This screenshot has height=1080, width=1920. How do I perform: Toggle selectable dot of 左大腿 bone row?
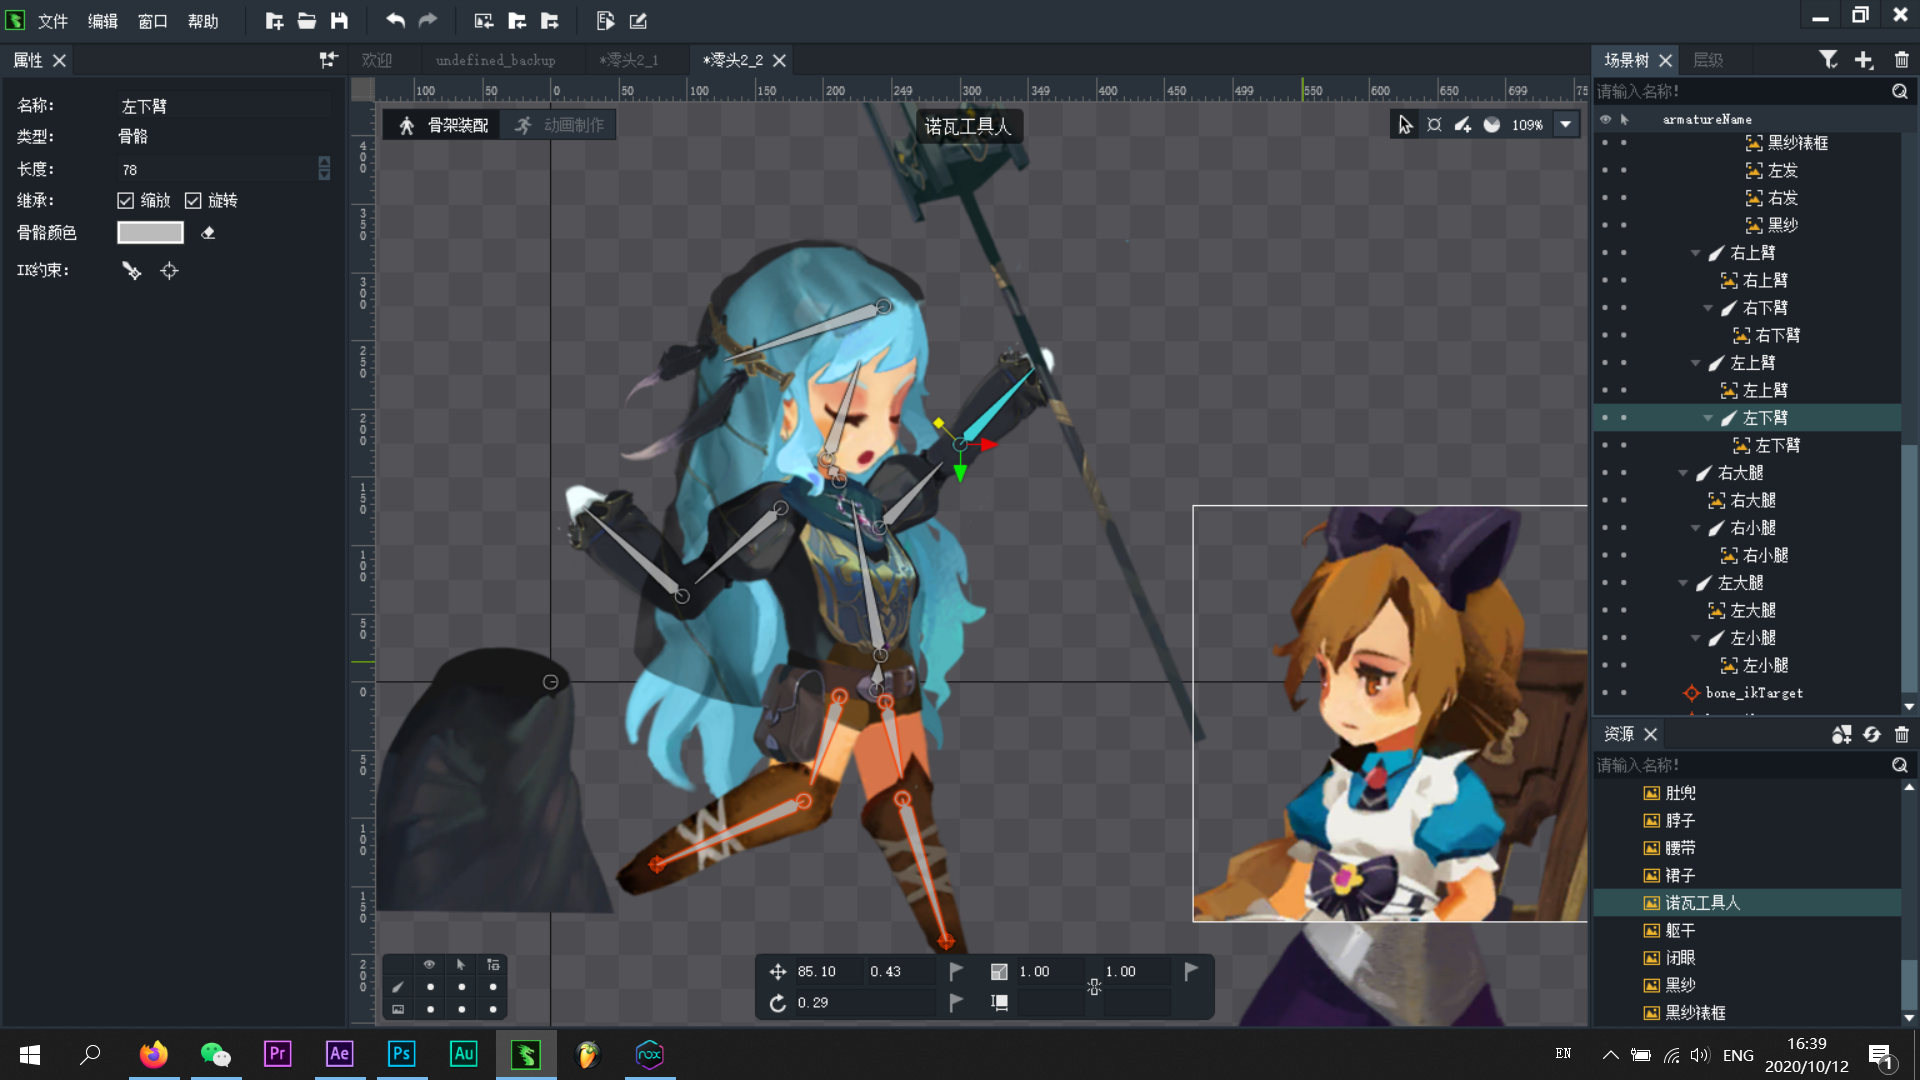[1623, 583]
